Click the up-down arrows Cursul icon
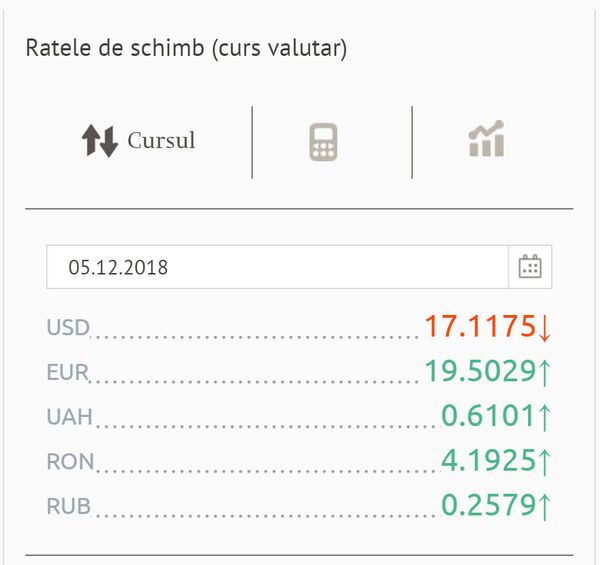Image resolution: width=600 pixels, height=565 pixels. point(100,142)
